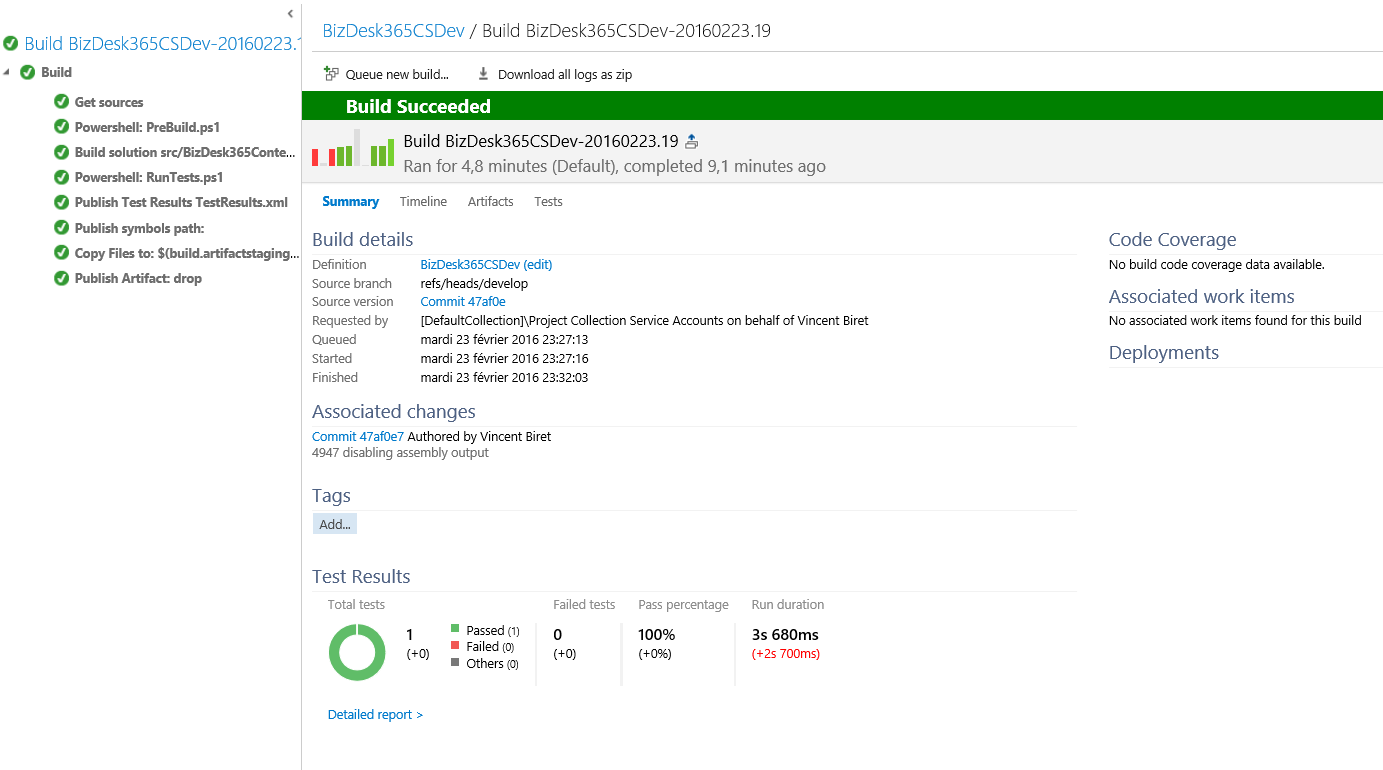Open the Commit 47af0e source version link
The width and height of the screenshot is (1383, 770).
(463, 302)
